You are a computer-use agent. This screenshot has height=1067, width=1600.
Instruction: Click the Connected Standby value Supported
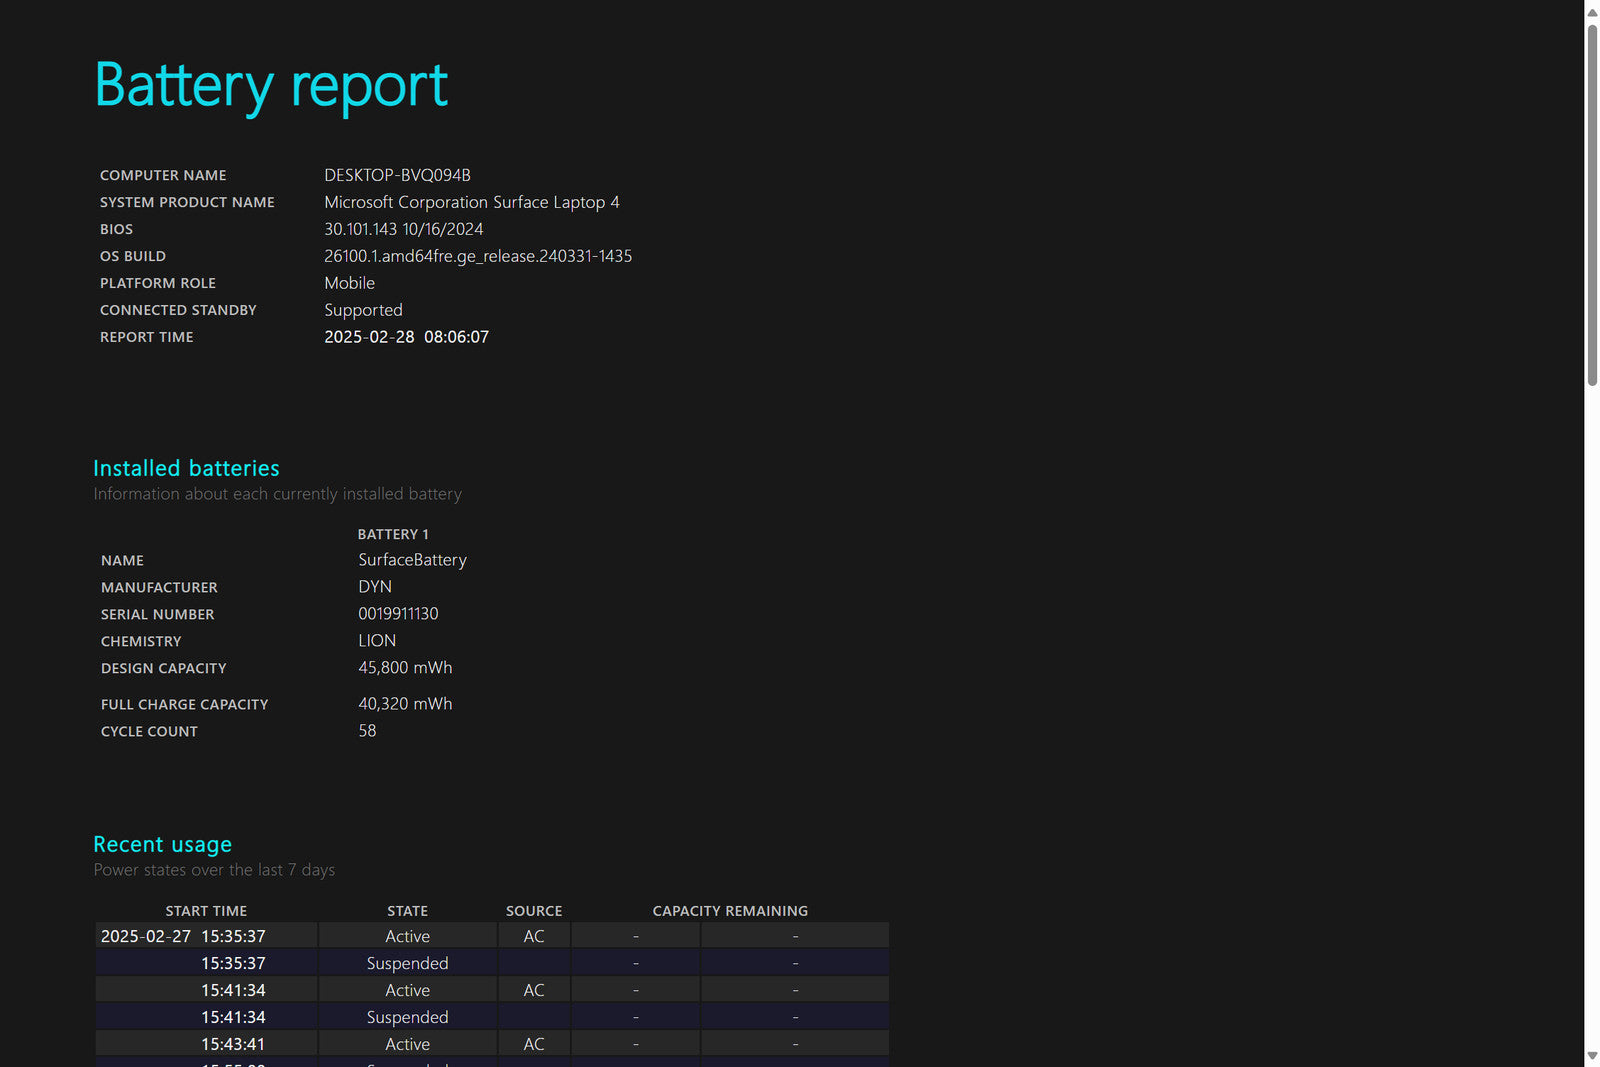point(364,310)
